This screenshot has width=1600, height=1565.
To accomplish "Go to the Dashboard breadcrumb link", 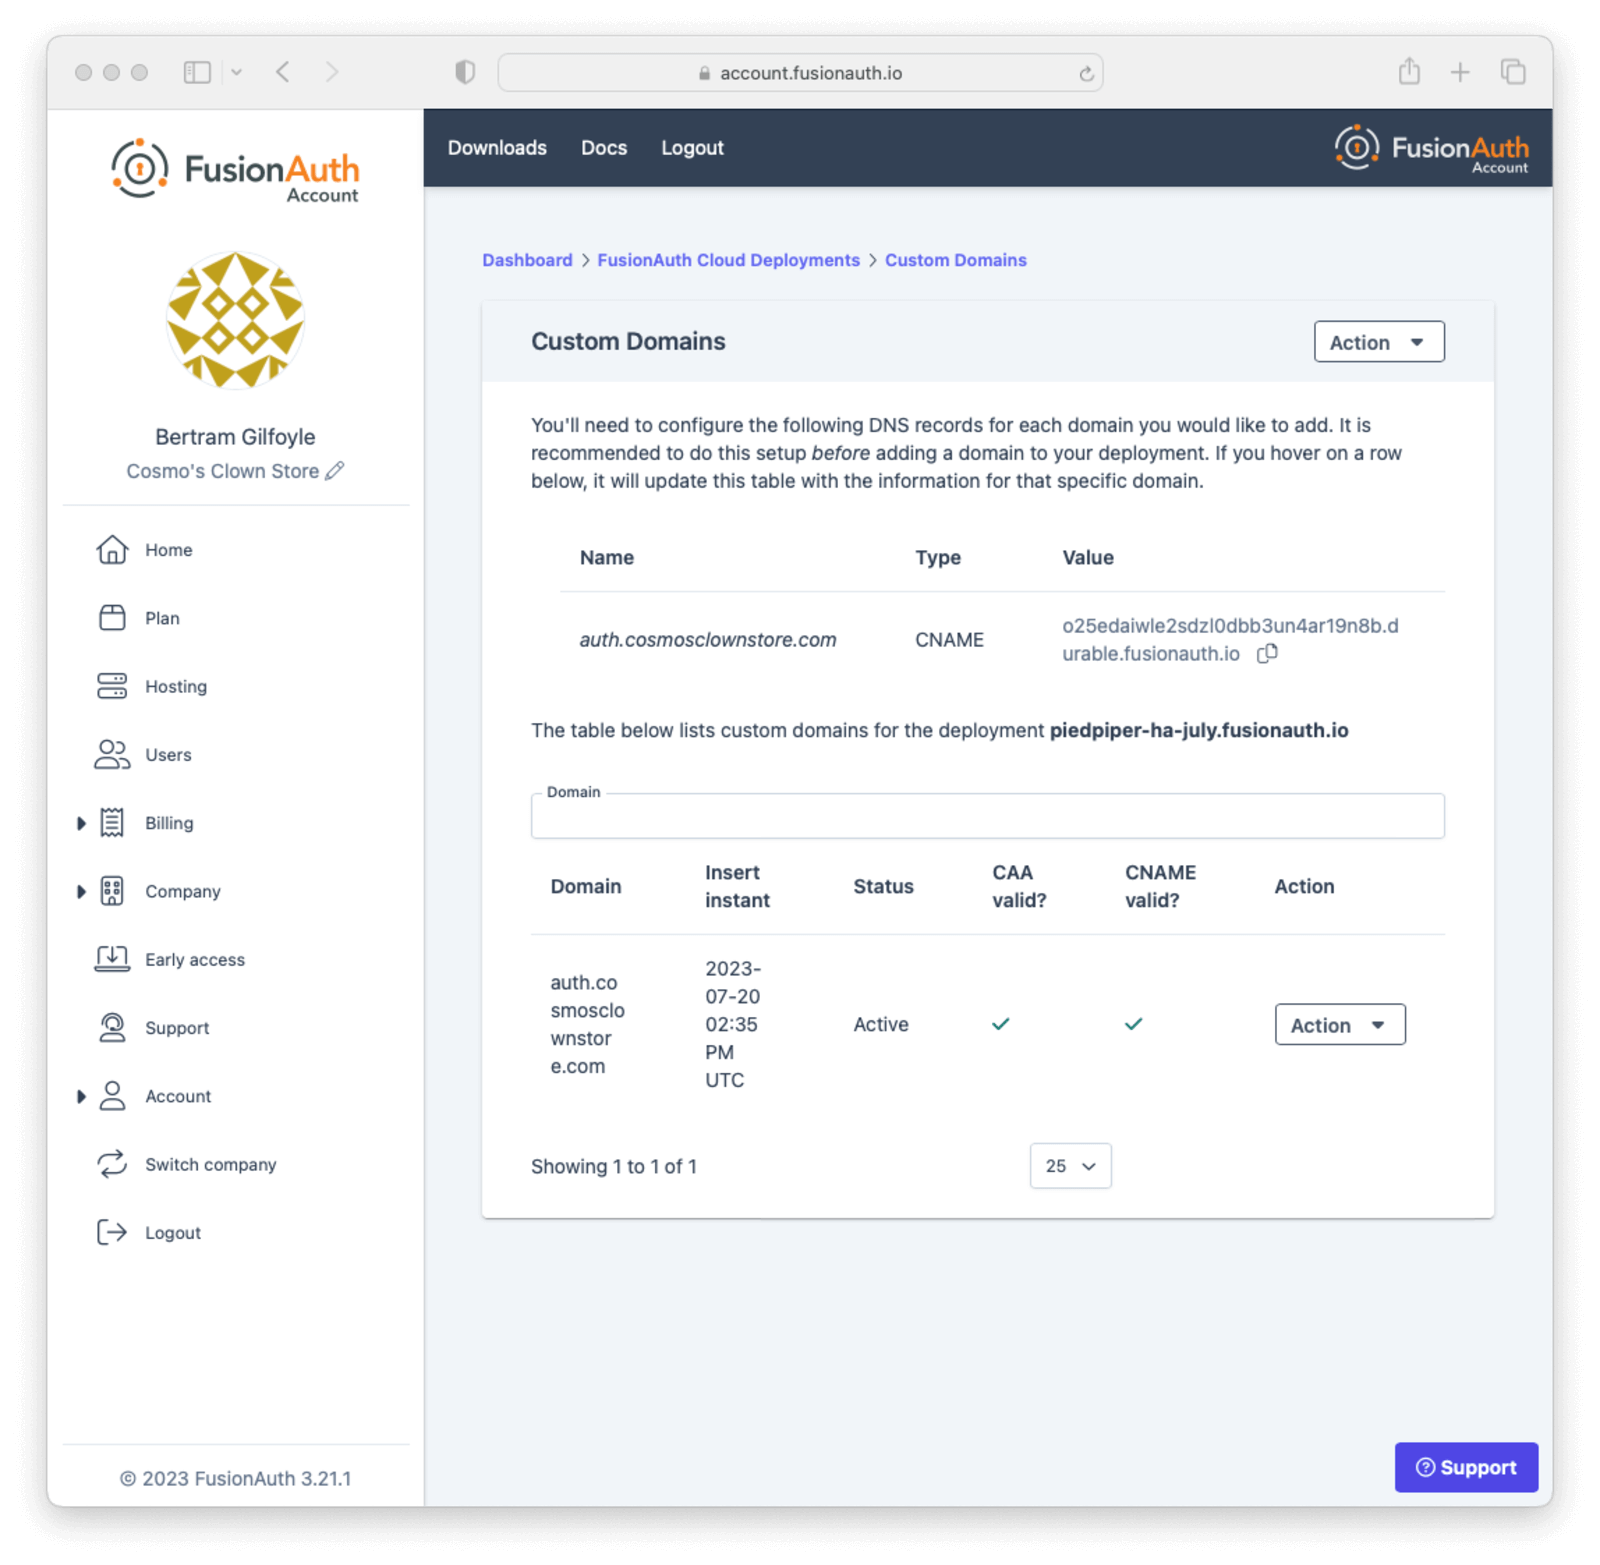I will [527, 260].
